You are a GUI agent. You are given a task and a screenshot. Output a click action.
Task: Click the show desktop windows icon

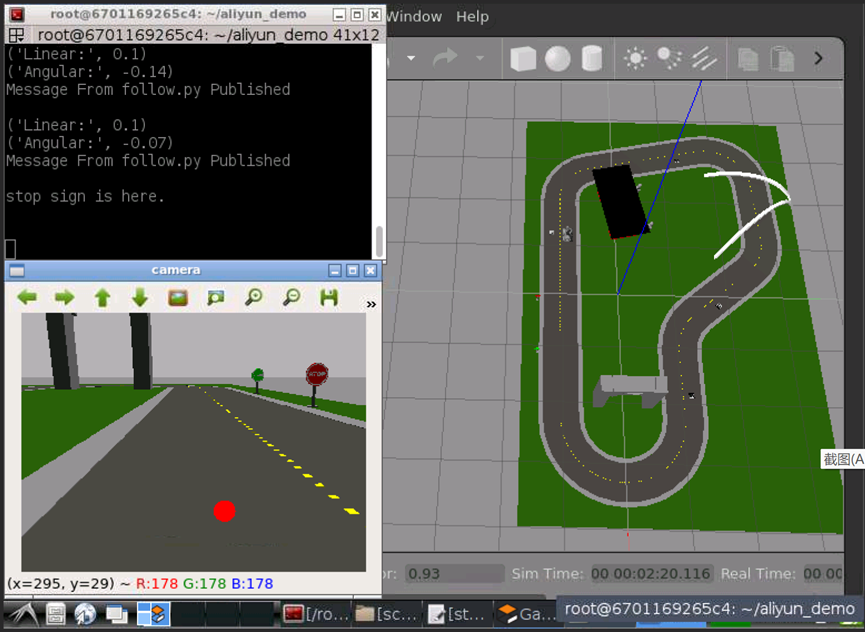pos(116,614)
